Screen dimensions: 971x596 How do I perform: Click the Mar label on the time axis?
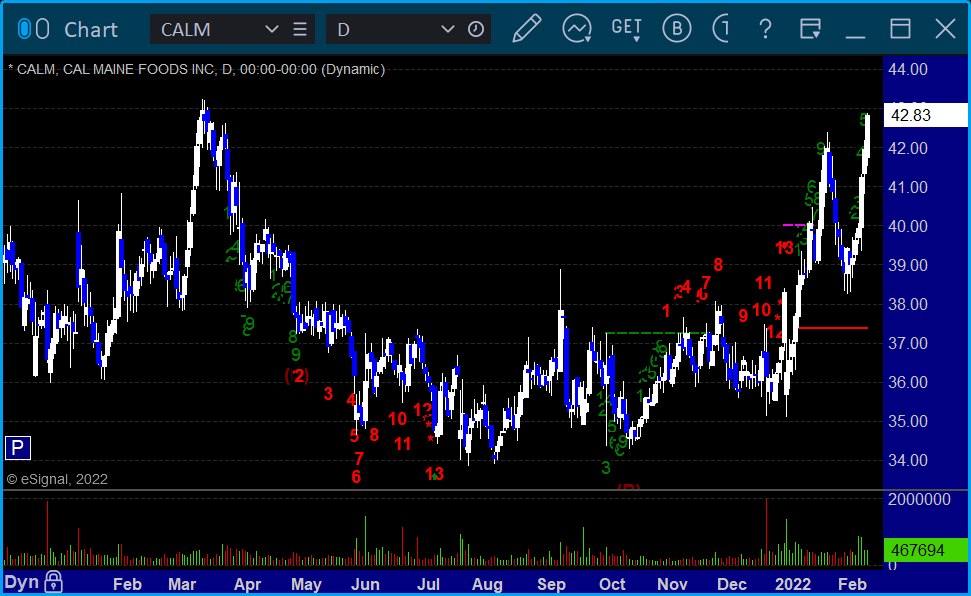coord(182,584)
